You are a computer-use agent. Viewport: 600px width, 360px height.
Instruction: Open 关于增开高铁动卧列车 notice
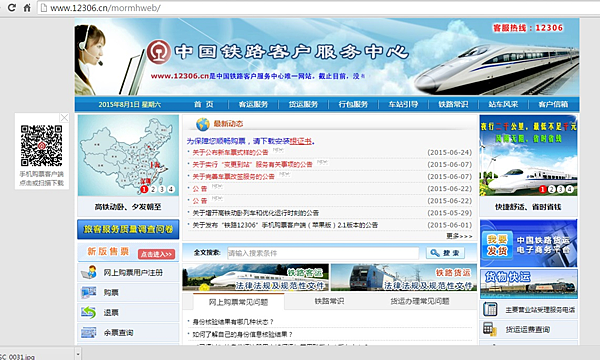click(x=256, y=213)
